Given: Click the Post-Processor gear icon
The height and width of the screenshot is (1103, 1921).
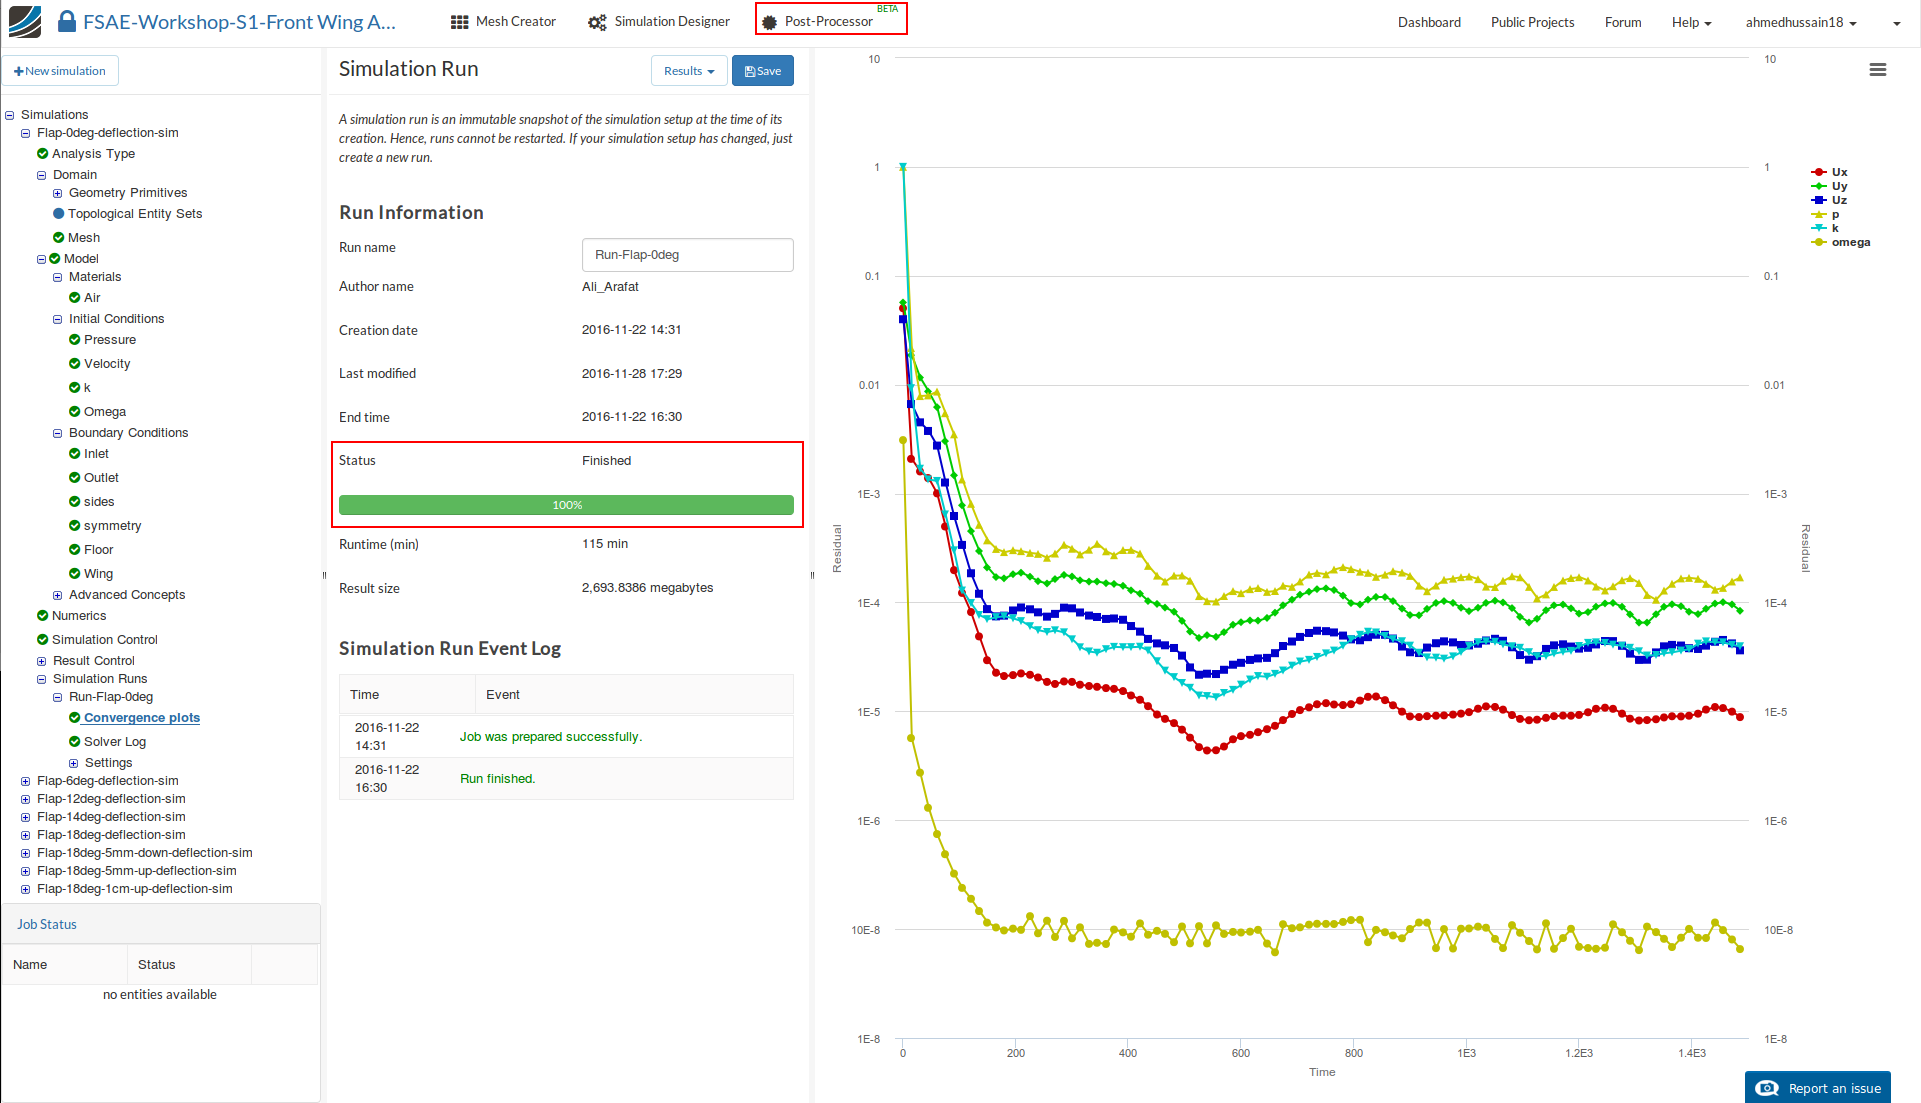Looking at the screenshot, I should (x=769, y=22).
